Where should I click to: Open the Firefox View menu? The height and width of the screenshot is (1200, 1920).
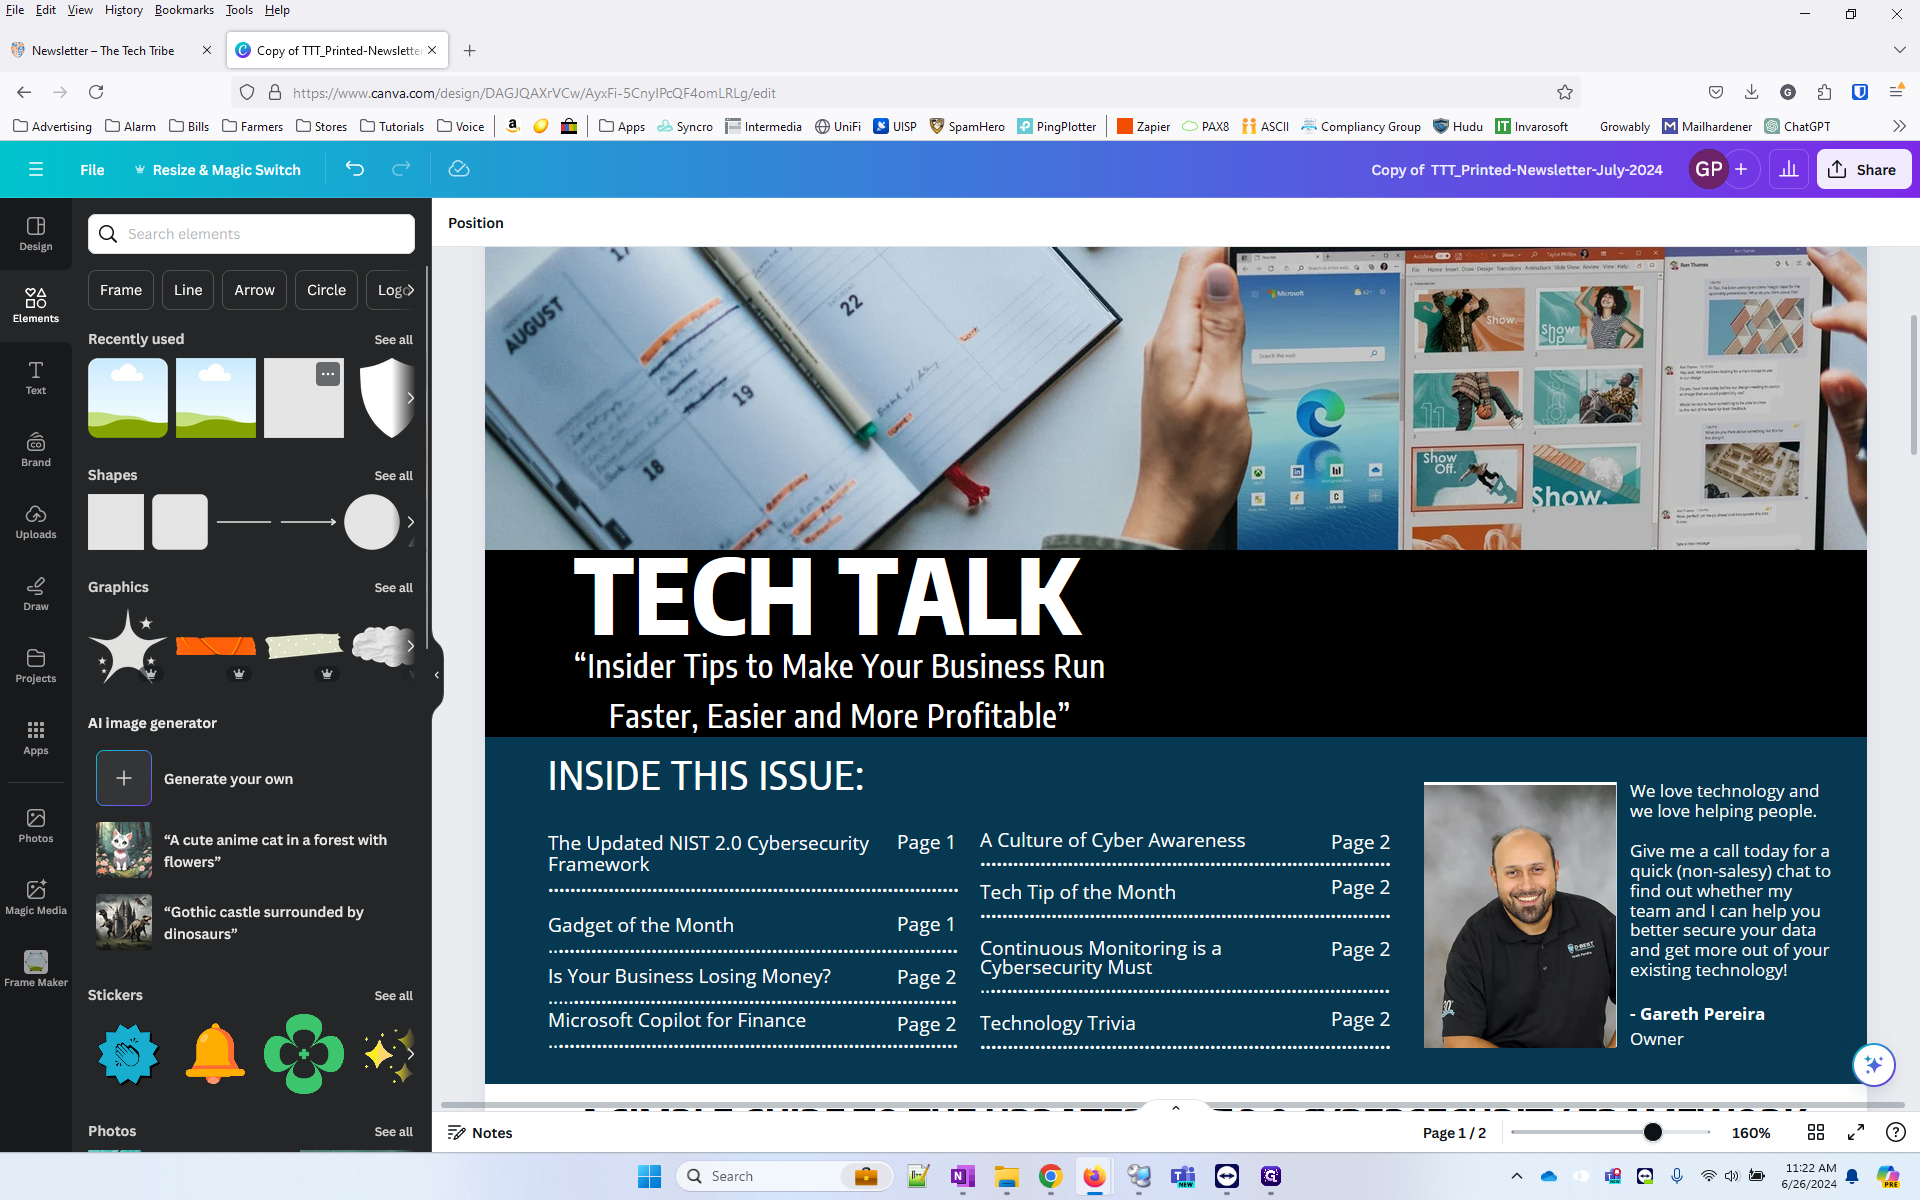(80, 10)
